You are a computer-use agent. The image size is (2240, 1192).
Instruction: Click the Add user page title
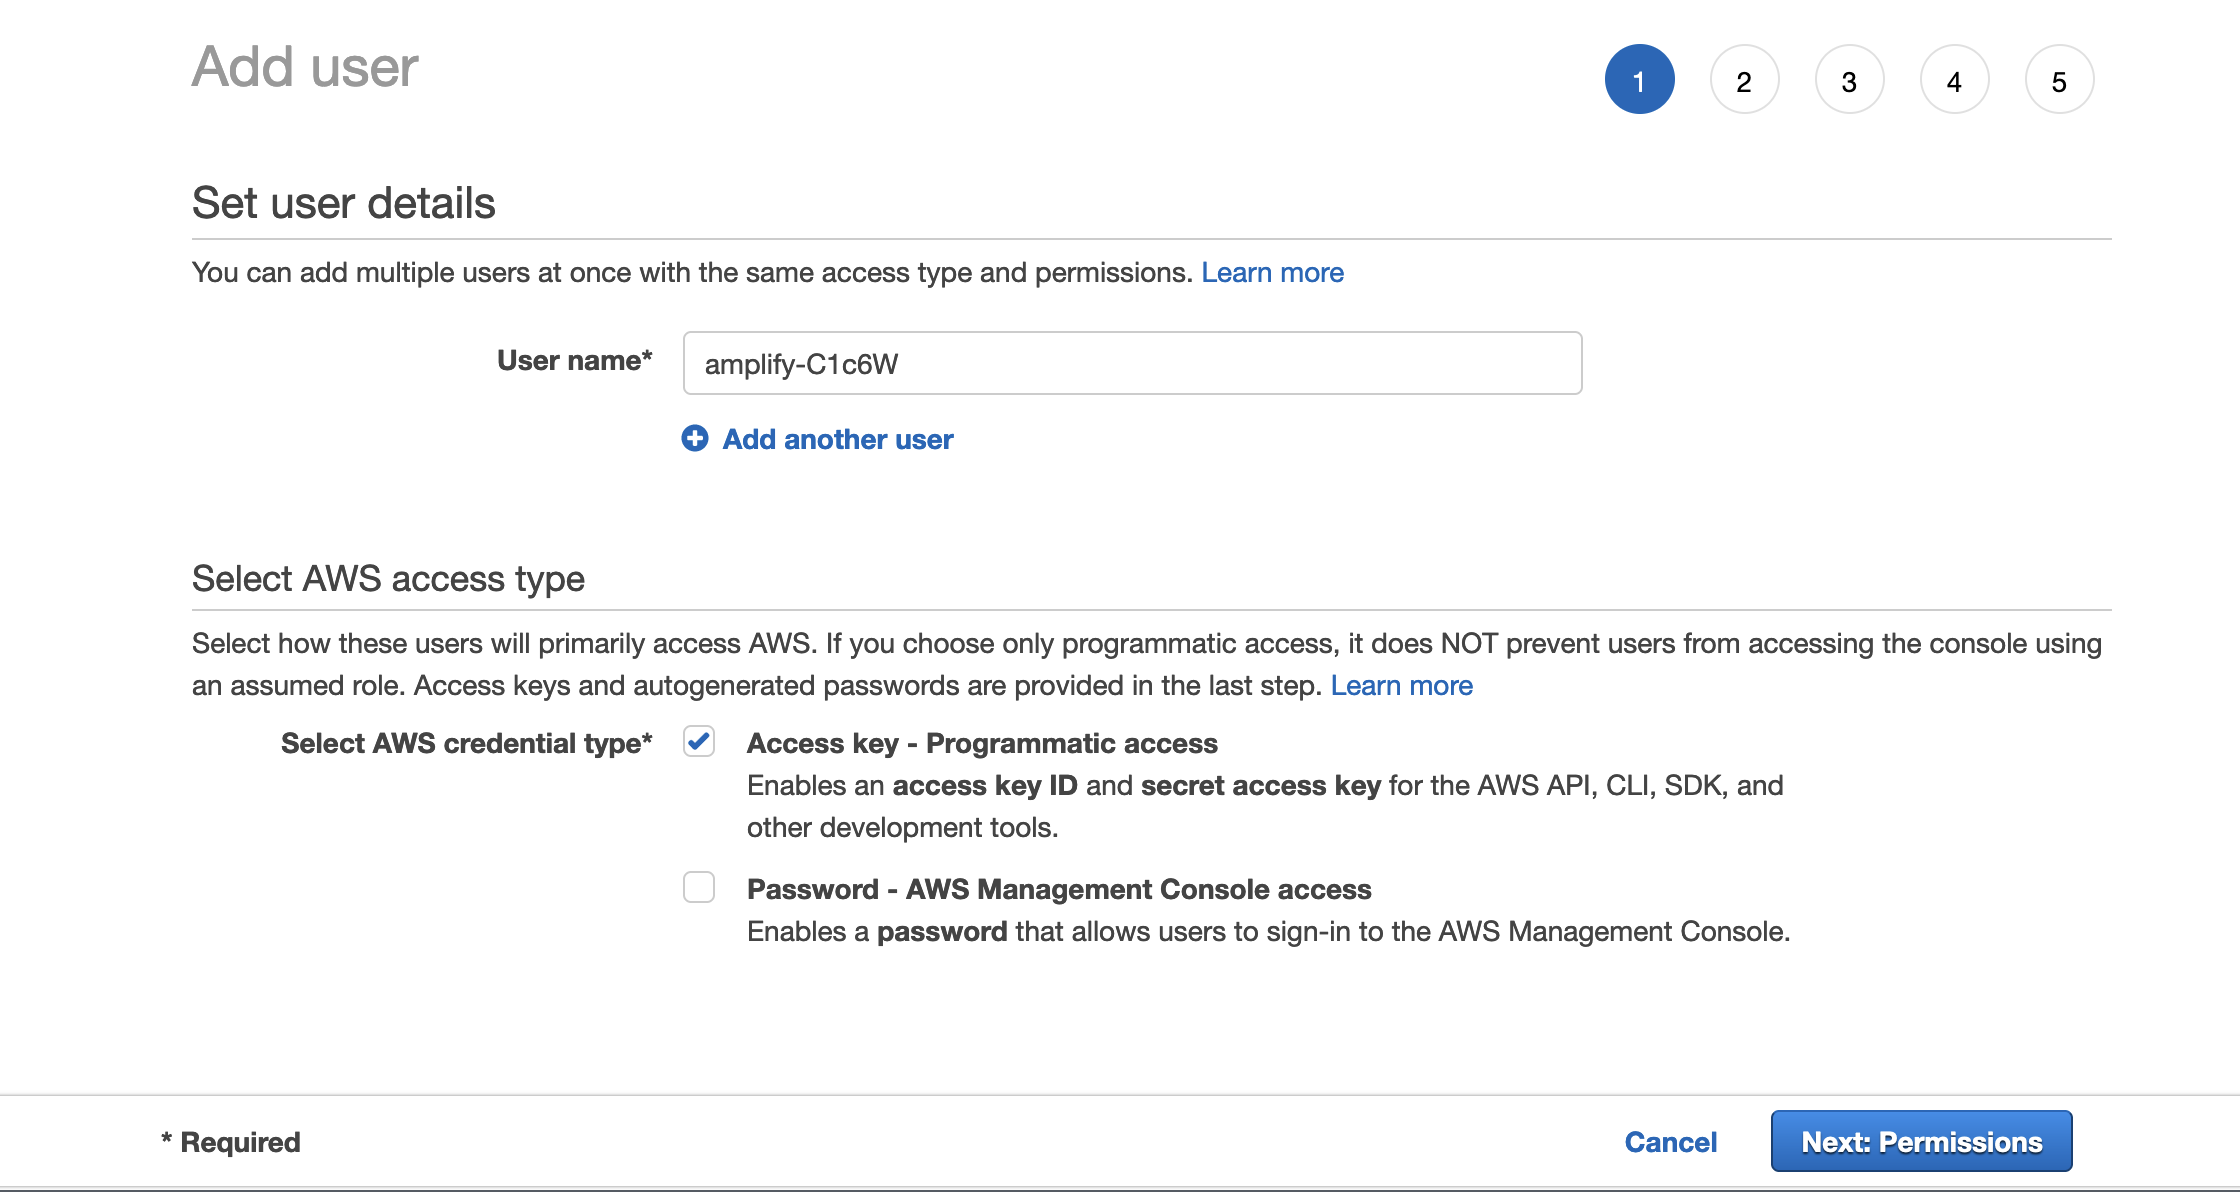pyautogui.click(x=305, y=67)
